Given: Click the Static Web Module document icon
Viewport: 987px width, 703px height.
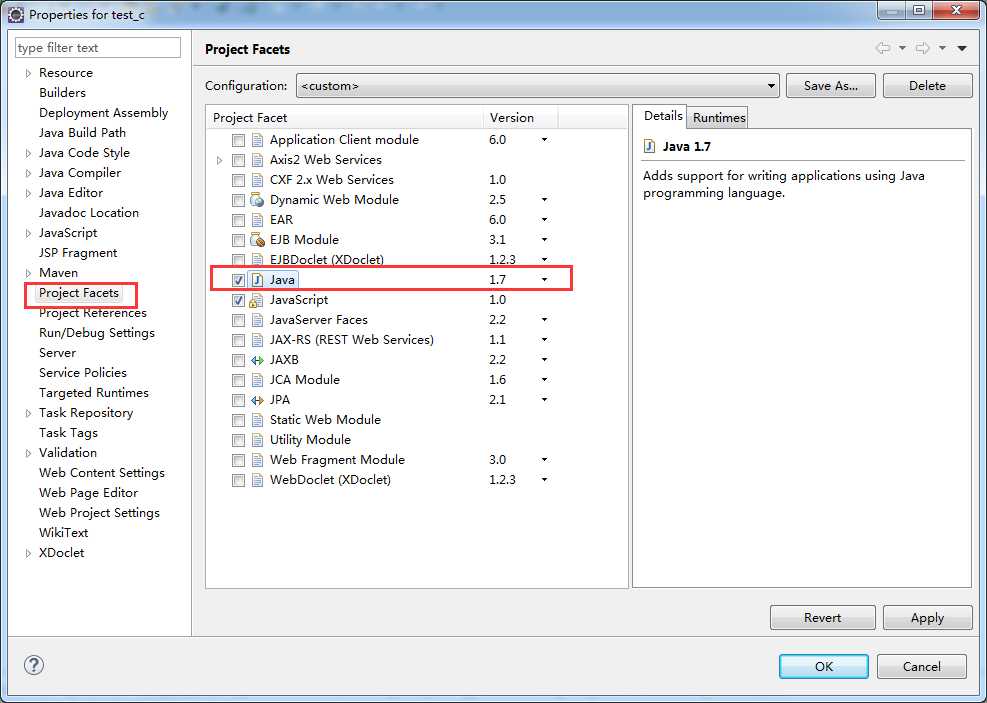Looking at the screenshot, I should tap(257, 420).
